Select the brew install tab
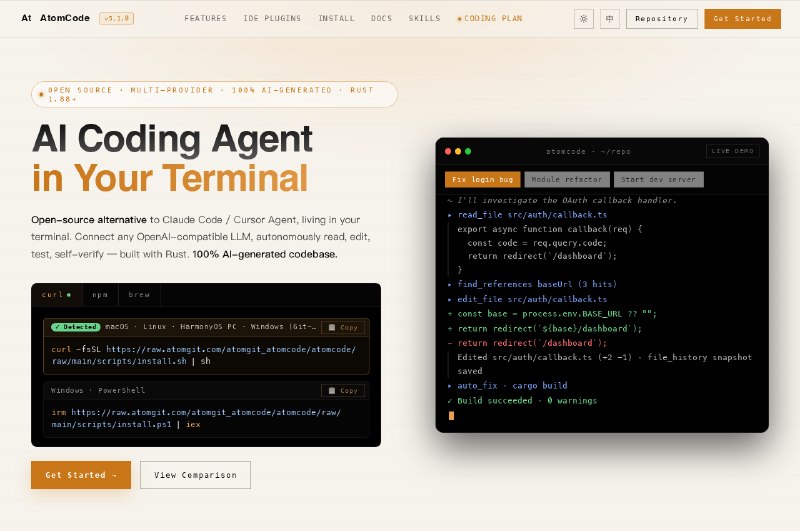800x531 pixels. pos(139,295)
